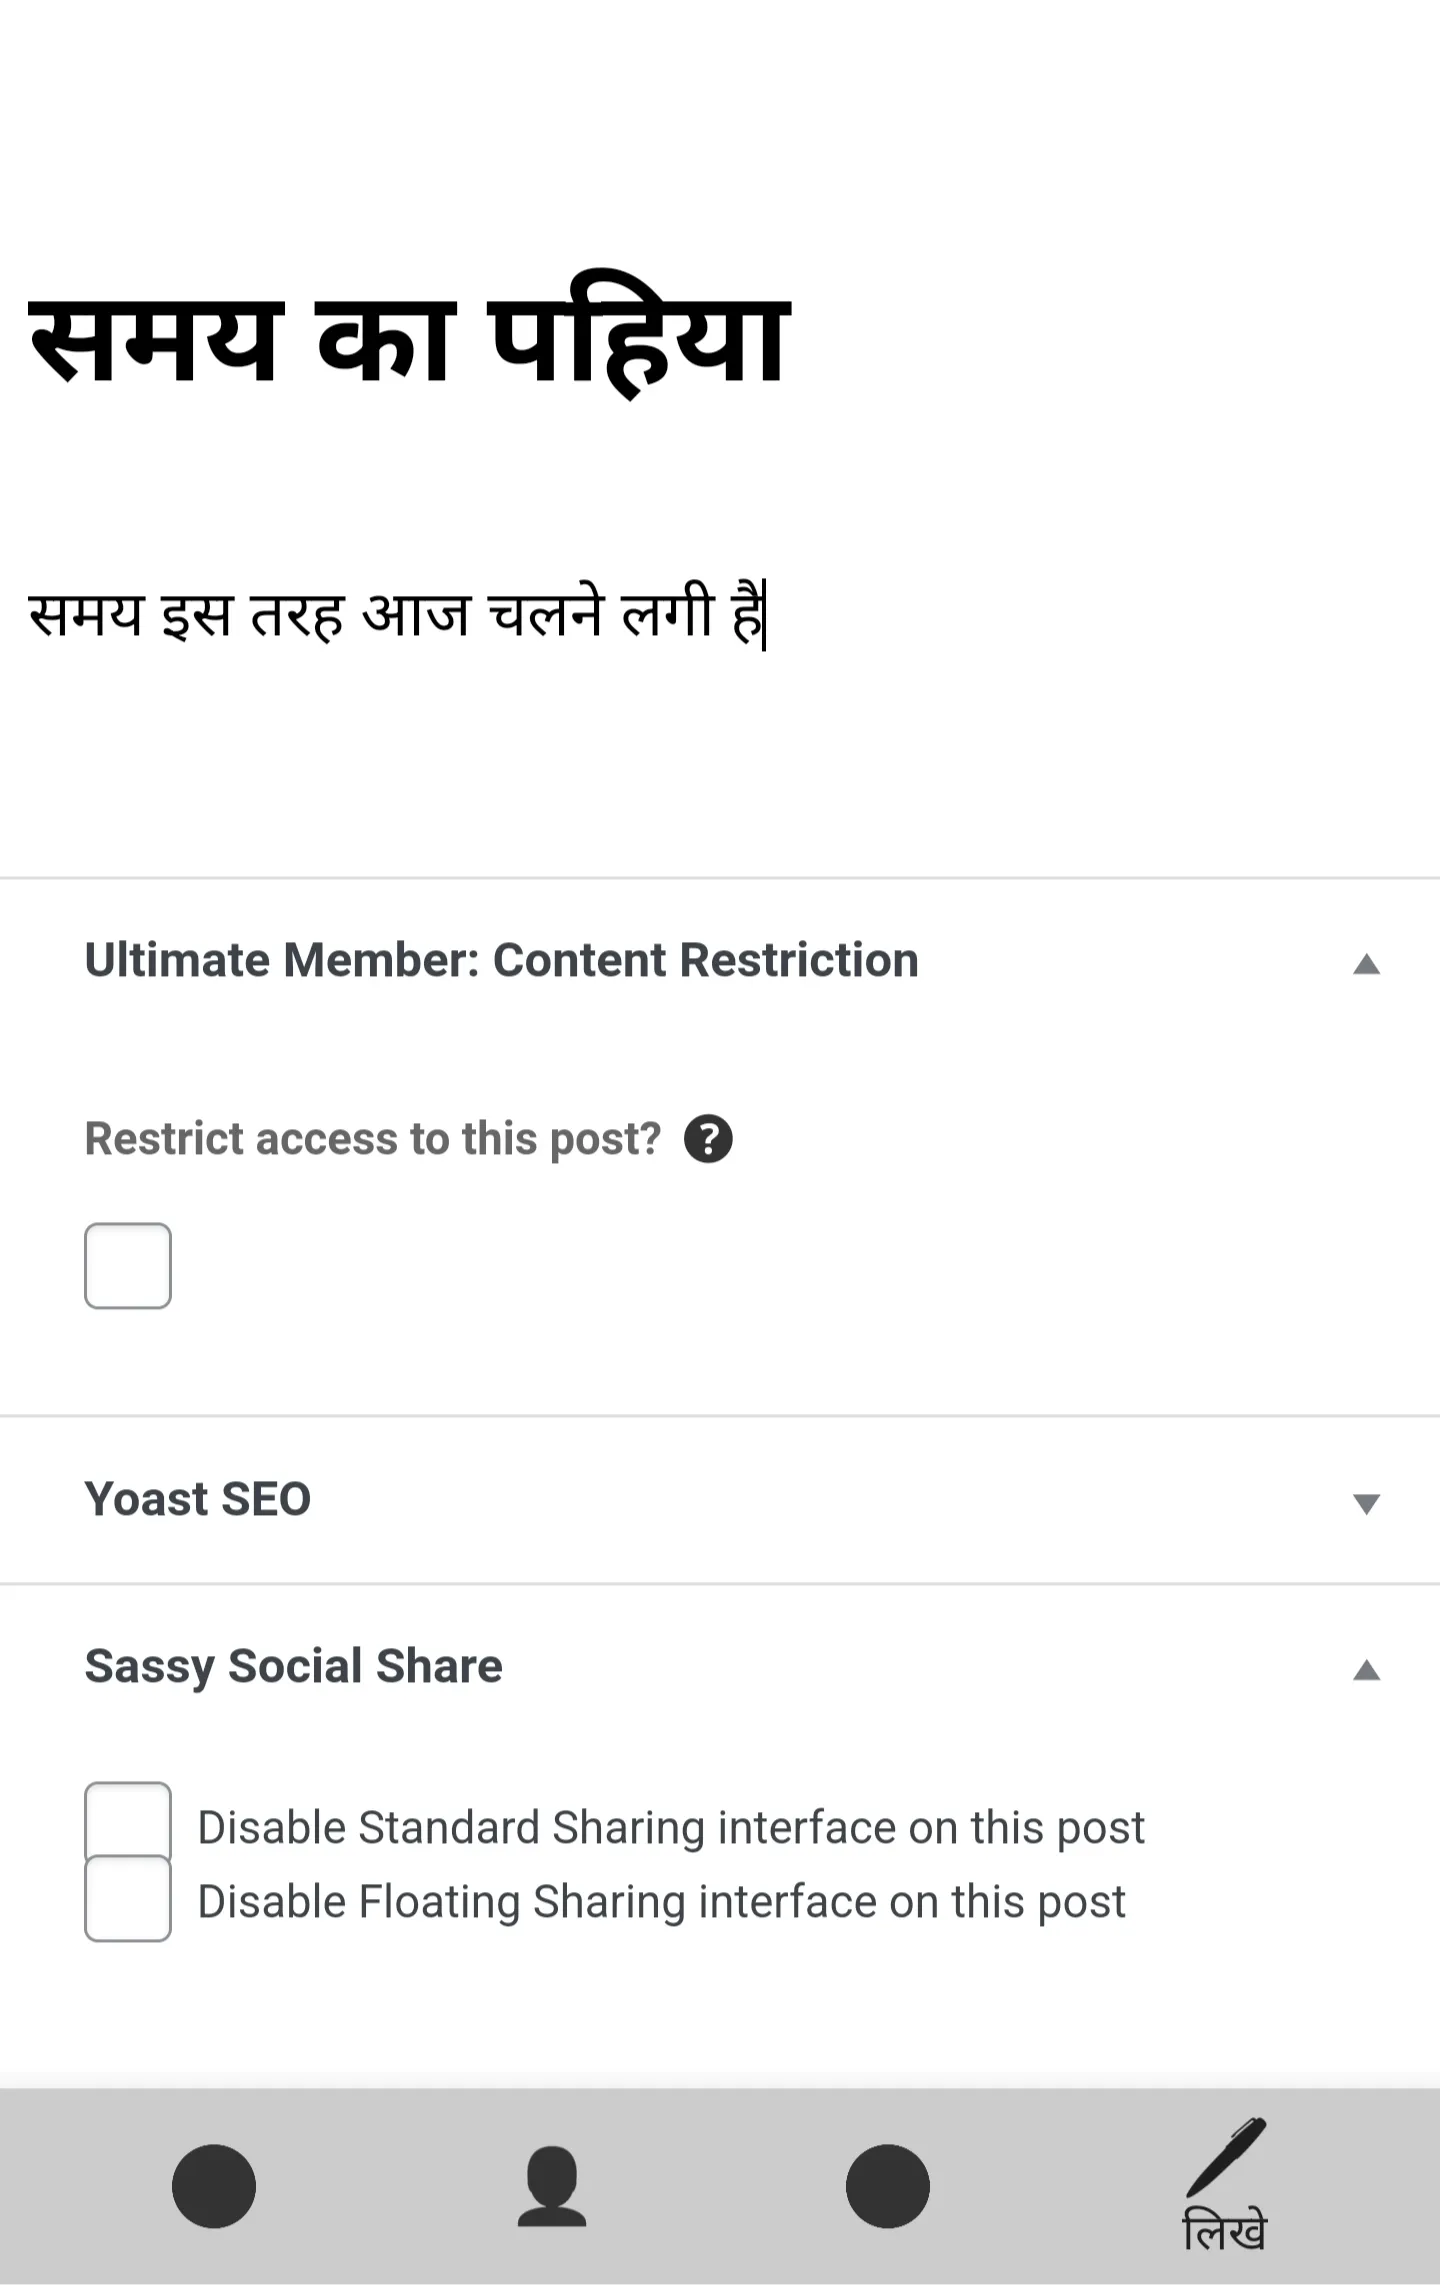Screen dimensions: 1440x2285
Task: Tap the pen icon labeled लिखे
Action: (x=1225, y=2157)
